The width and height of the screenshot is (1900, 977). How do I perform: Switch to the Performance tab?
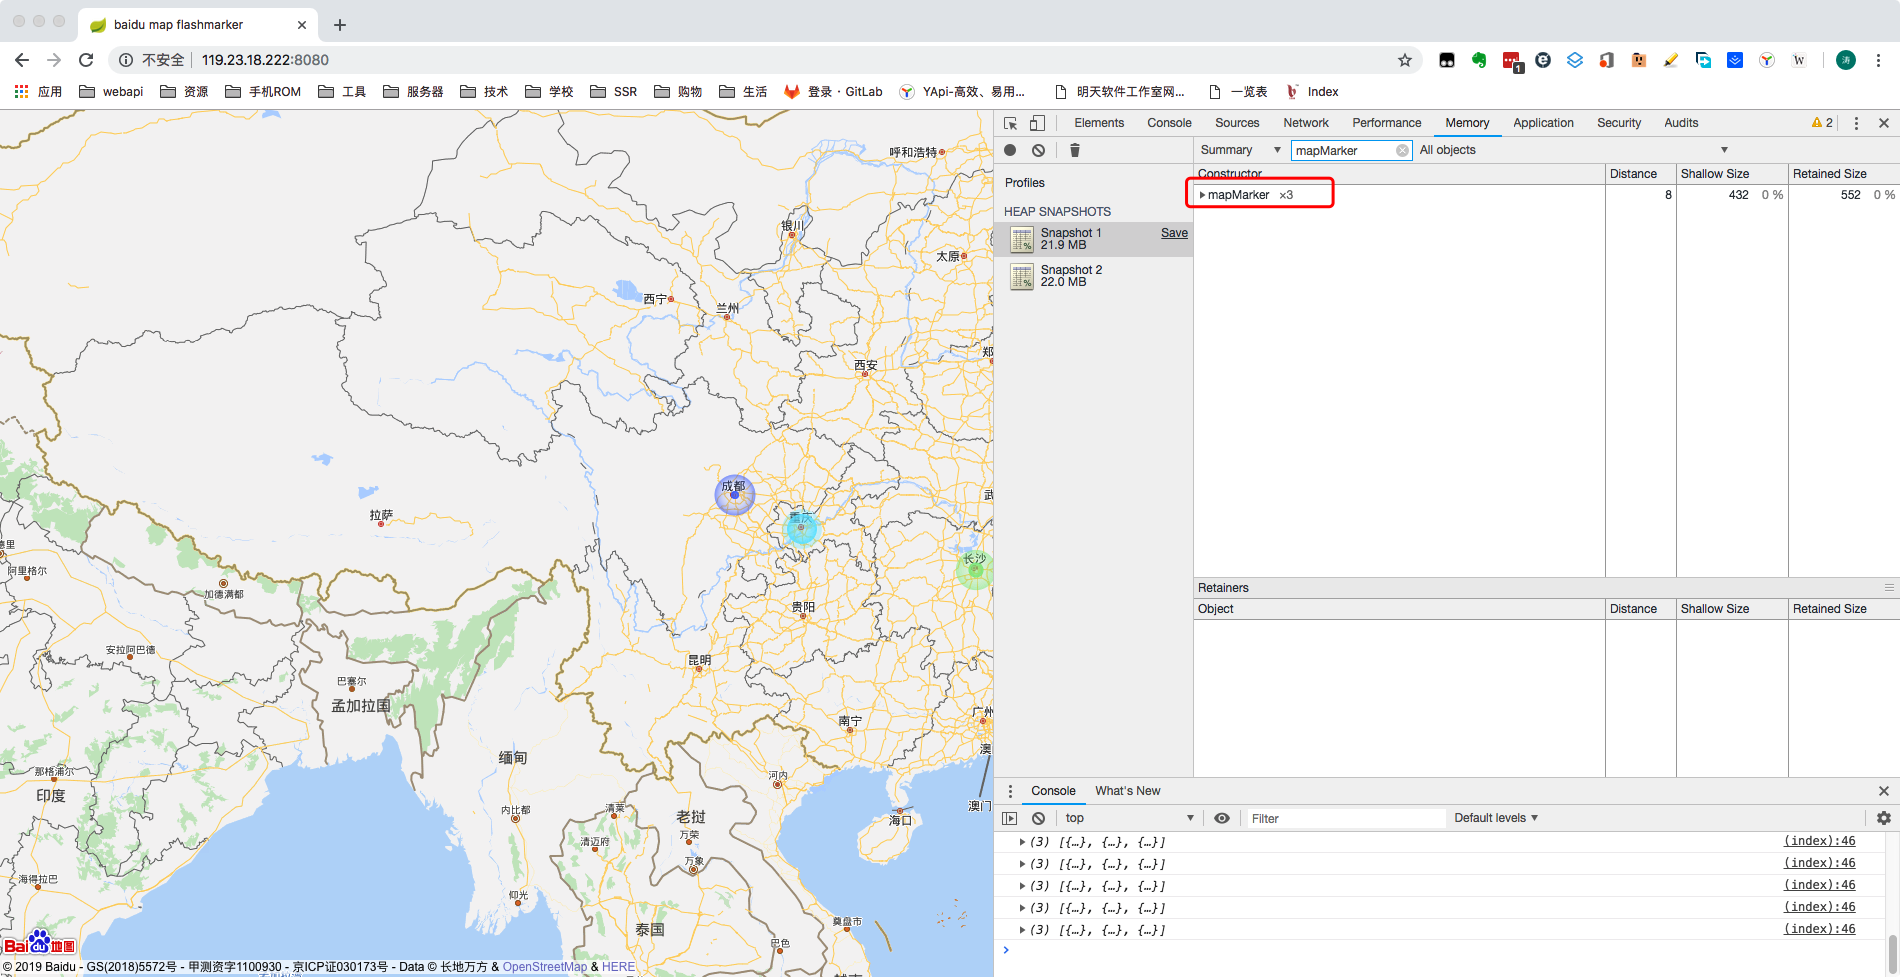(1387, 123)
